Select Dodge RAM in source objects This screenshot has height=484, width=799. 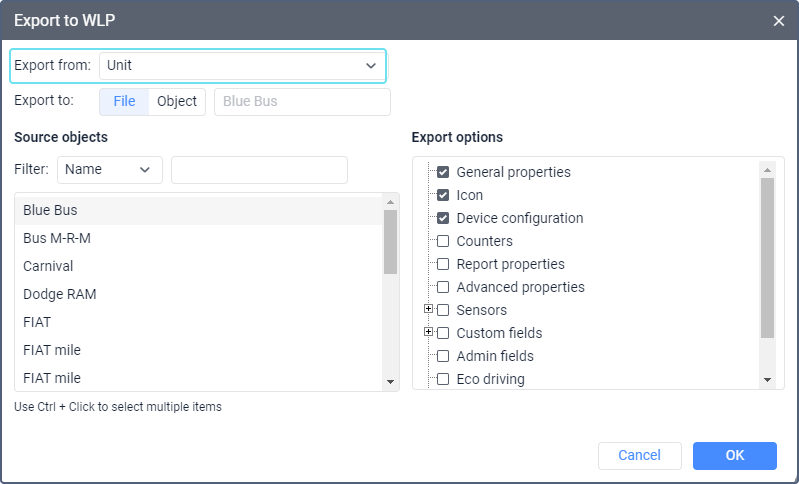tap(60, 294)
